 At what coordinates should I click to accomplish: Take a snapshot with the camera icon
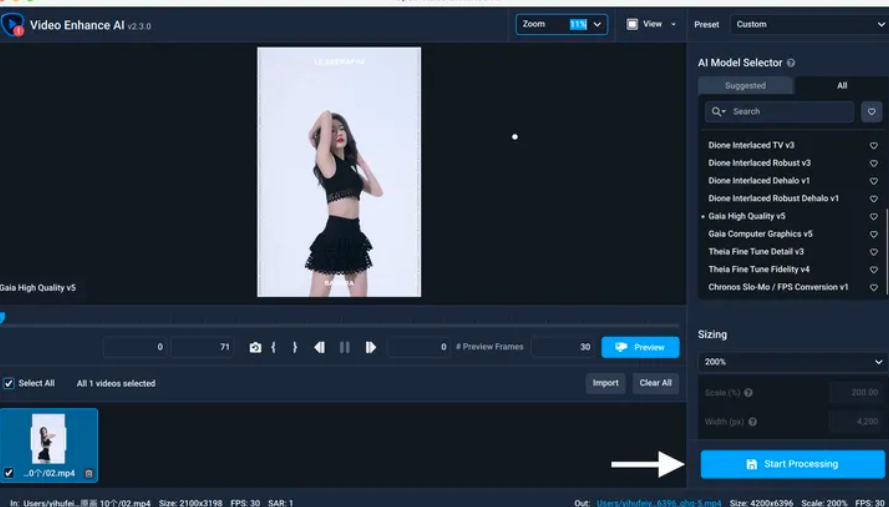point(255,347)
